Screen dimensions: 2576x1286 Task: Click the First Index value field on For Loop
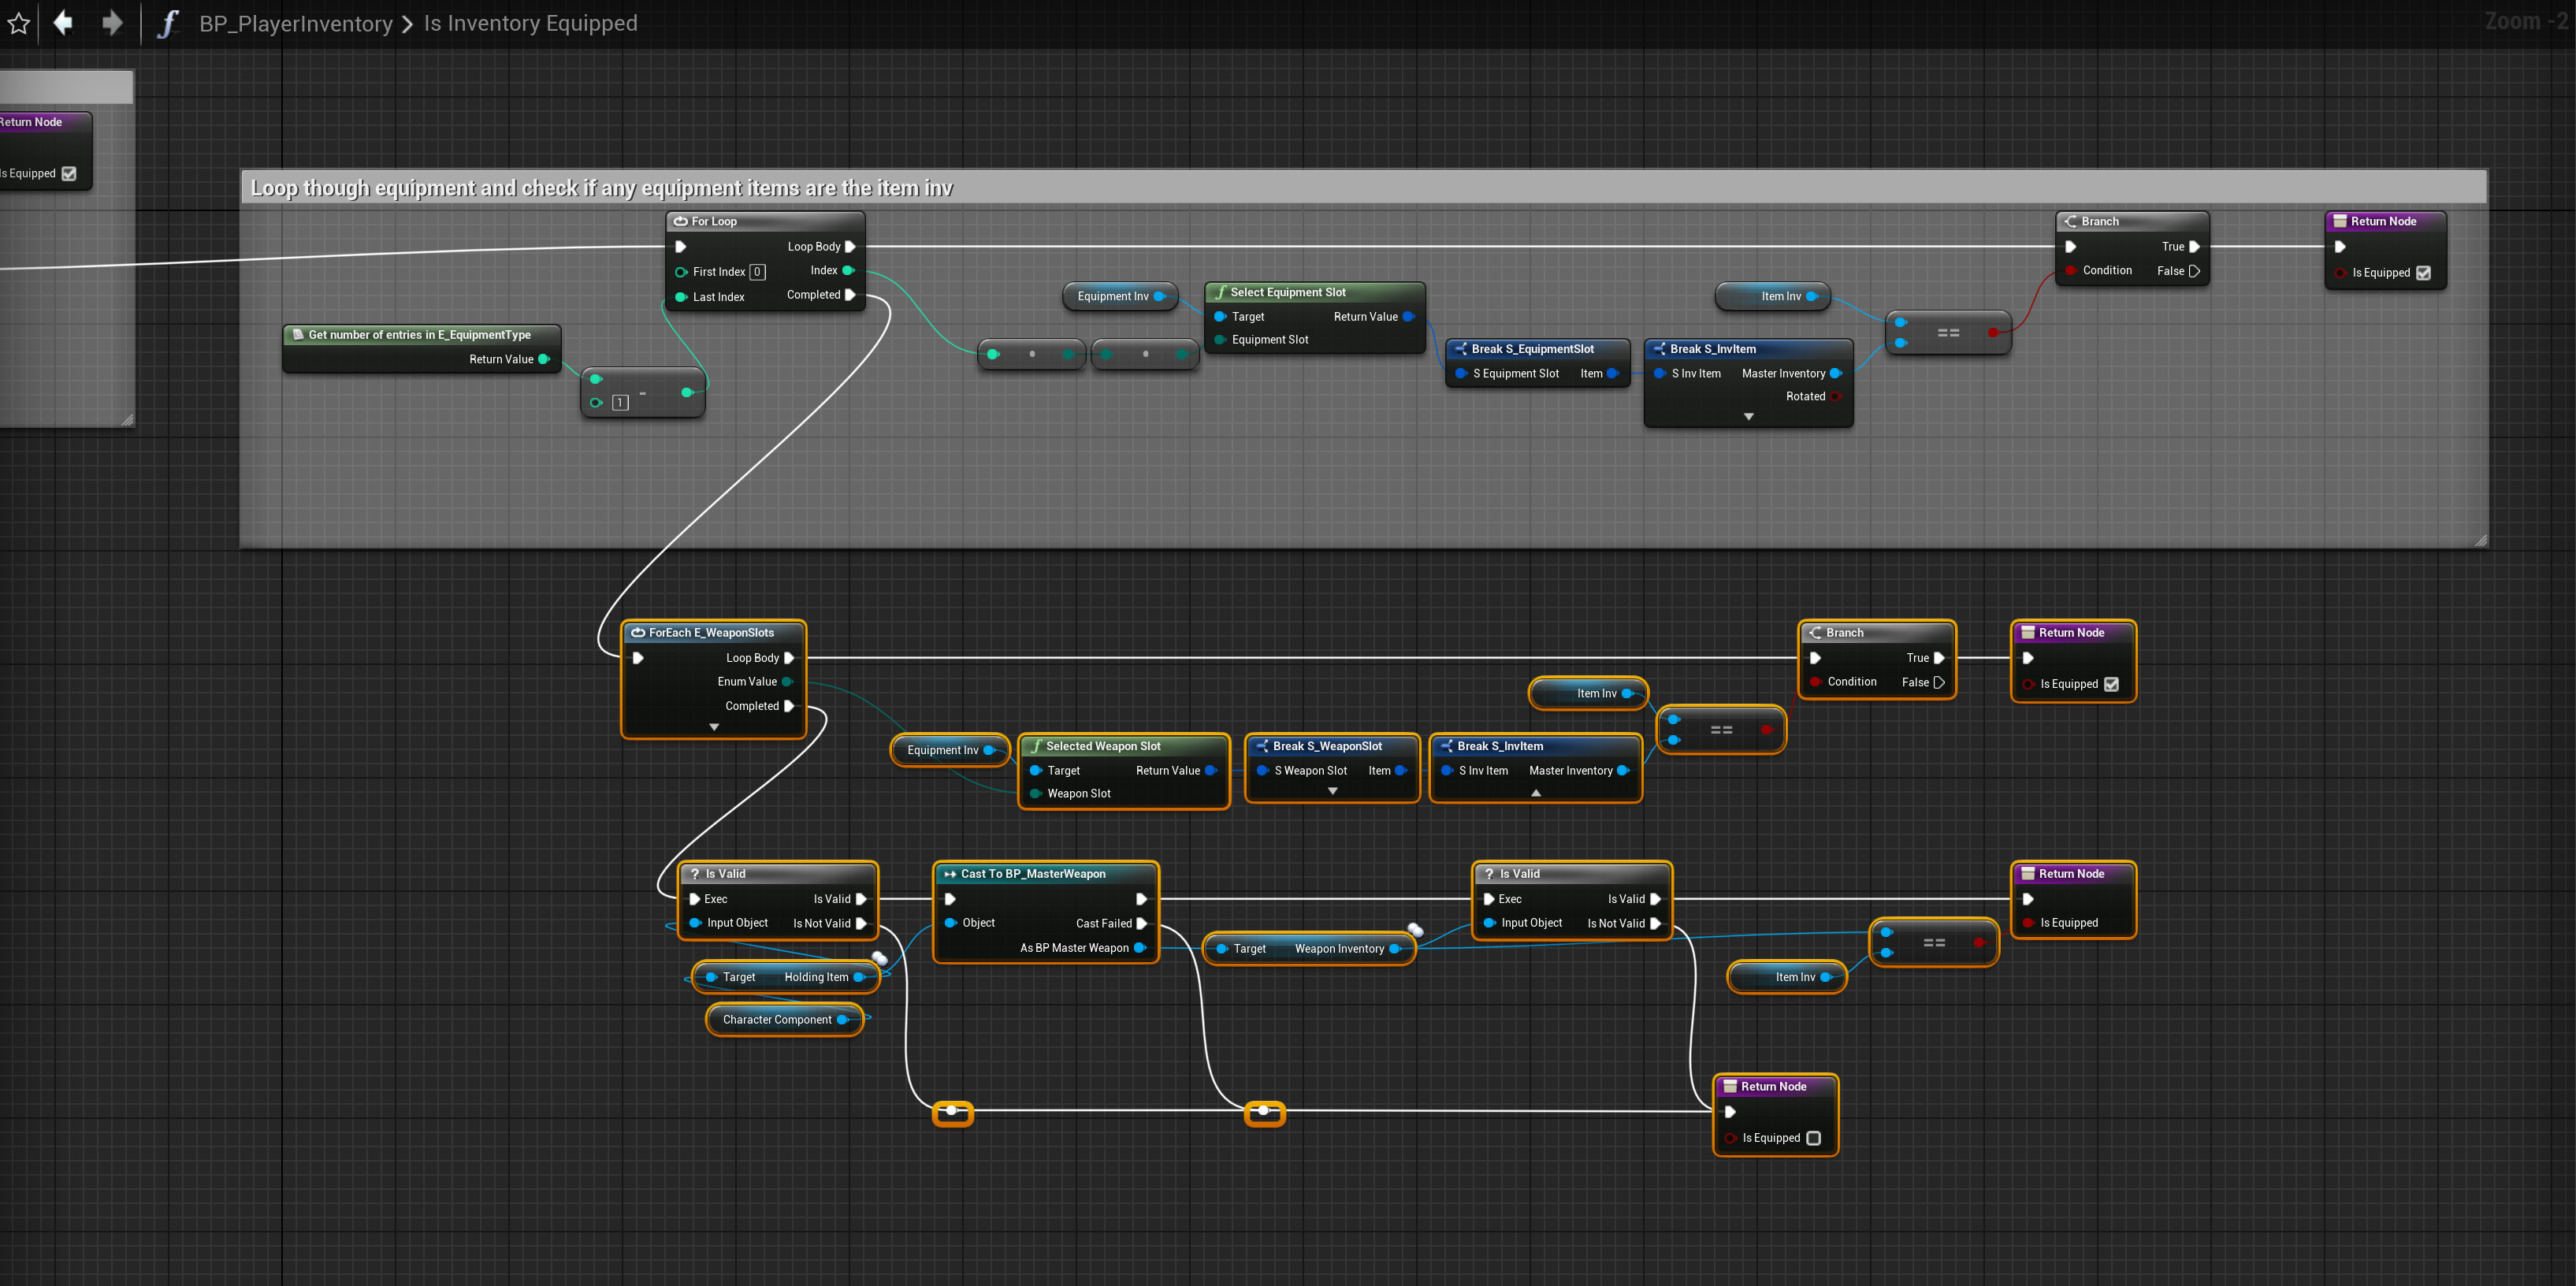[x=758, y=272]
